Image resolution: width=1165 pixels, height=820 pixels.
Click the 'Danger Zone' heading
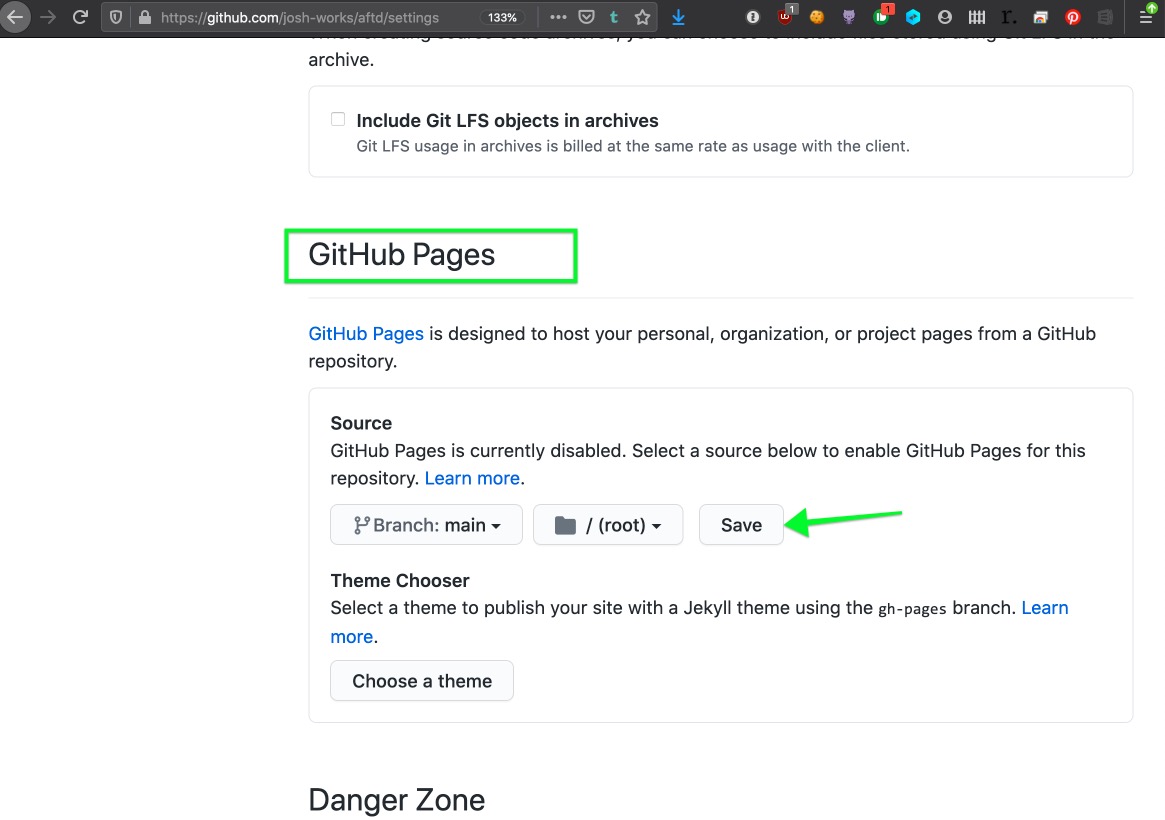(x=397, y=800)
